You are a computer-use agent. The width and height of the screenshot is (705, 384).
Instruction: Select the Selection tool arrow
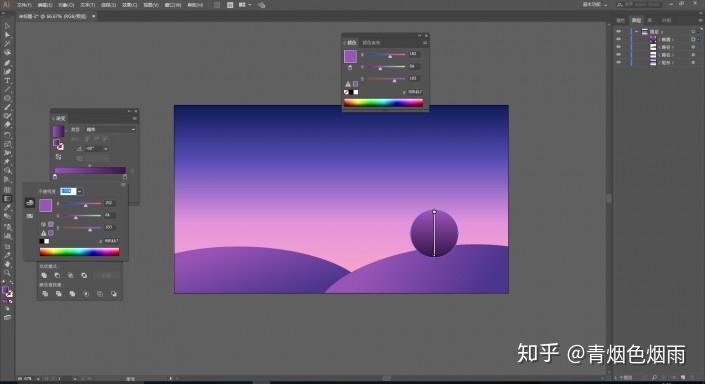pos(7,26)
